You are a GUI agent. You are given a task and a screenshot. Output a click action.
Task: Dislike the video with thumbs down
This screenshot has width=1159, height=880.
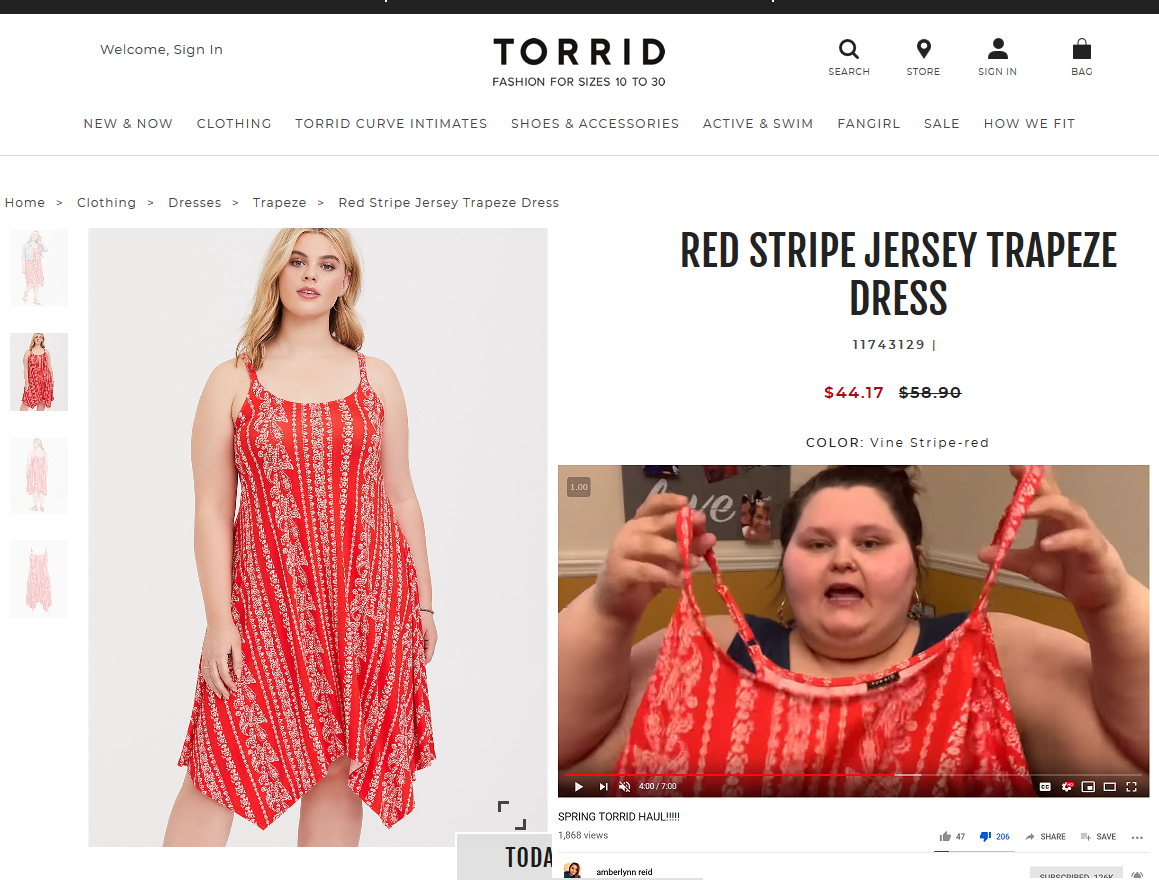coord(985,836)
